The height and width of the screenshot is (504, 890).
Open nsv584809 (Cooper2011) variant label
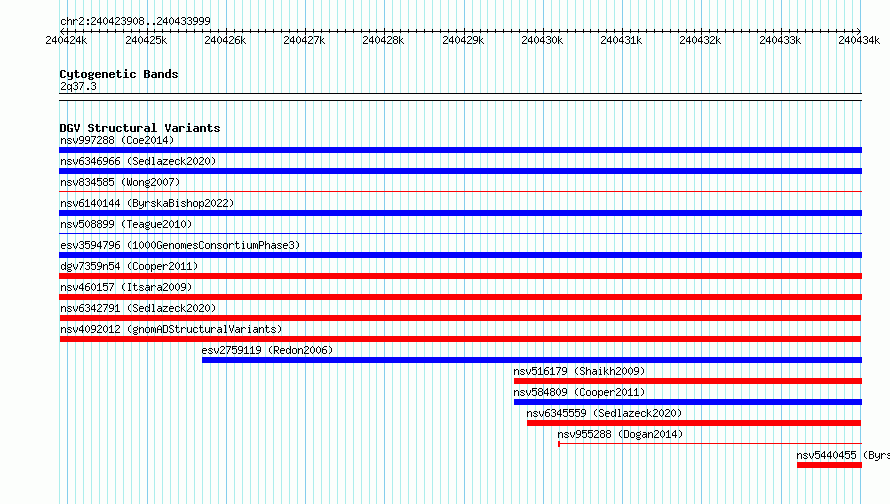[579, 392]
